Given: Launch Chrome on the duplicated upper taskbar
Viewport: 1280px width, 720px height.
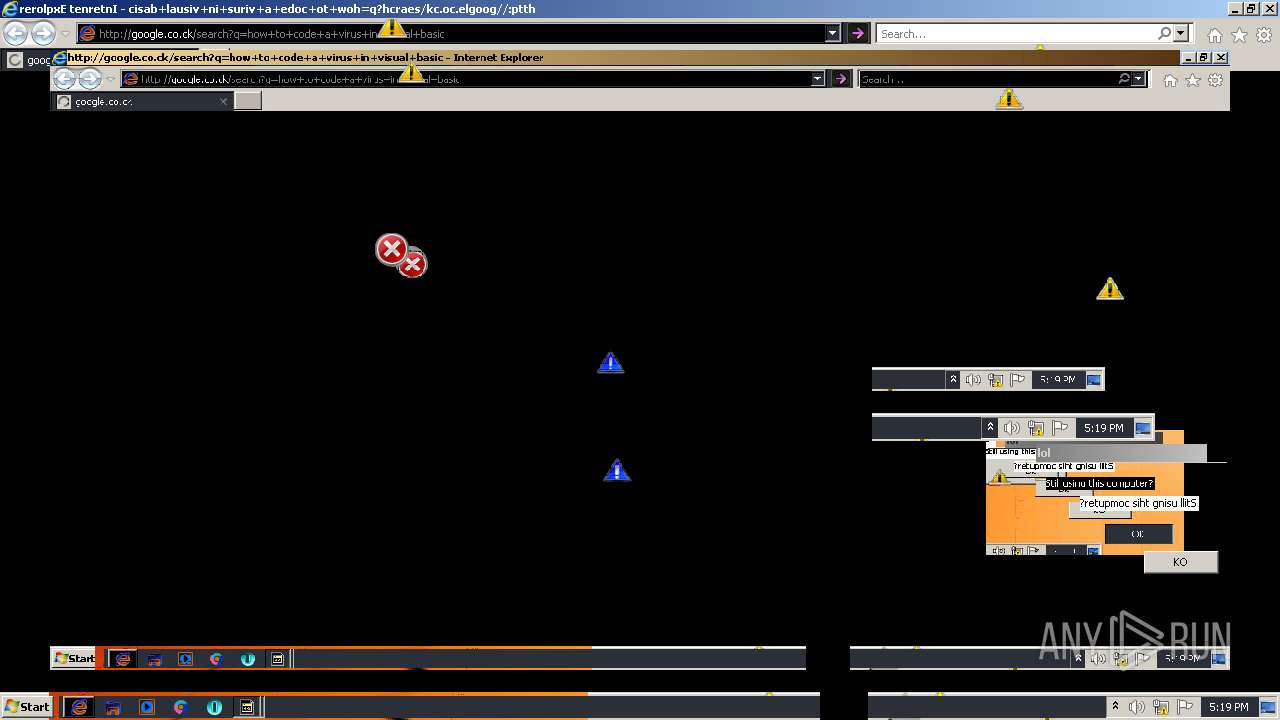Looking at the screenshot, I should pos(216,658).
